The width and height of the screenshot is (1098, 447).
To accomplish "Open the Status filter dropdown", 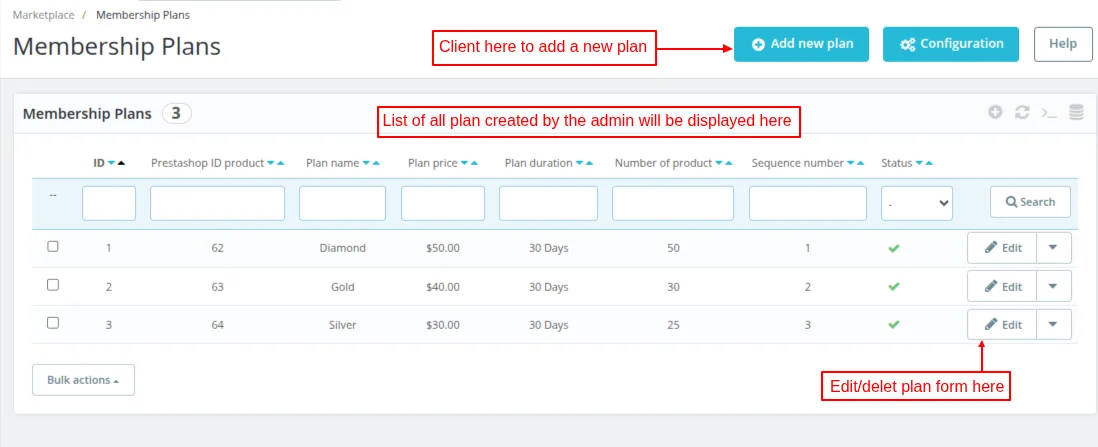I will coord(916,203).
